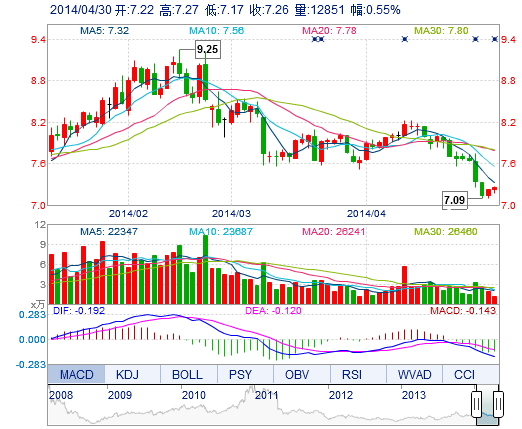Click the right handle of timeline range slider

pyautogui.click(x=498, y=404)
